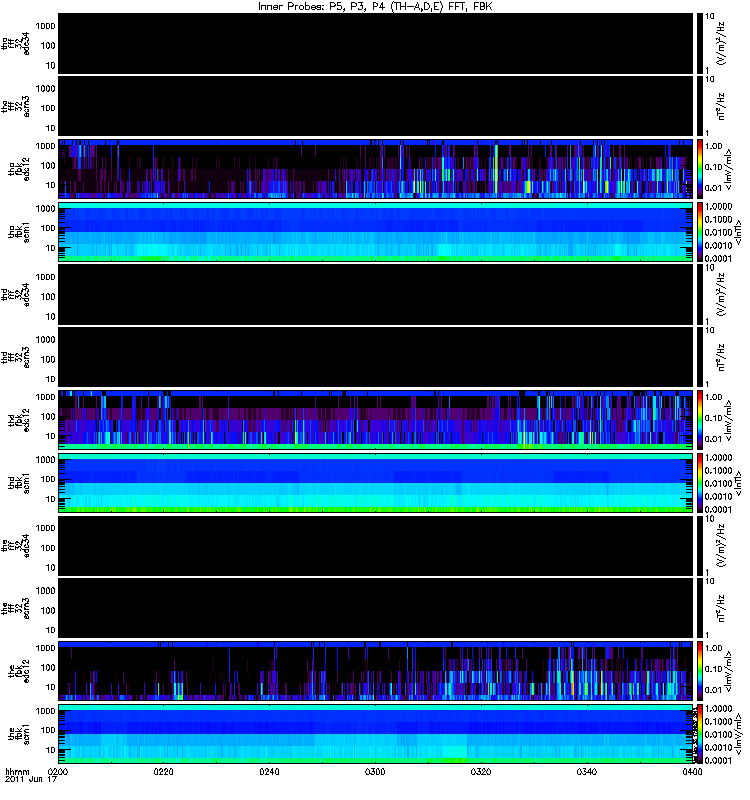Select the tha fbk scm1 spectrogram panel
This screenshot has height=800, width=750.
(x=376, y=232)
